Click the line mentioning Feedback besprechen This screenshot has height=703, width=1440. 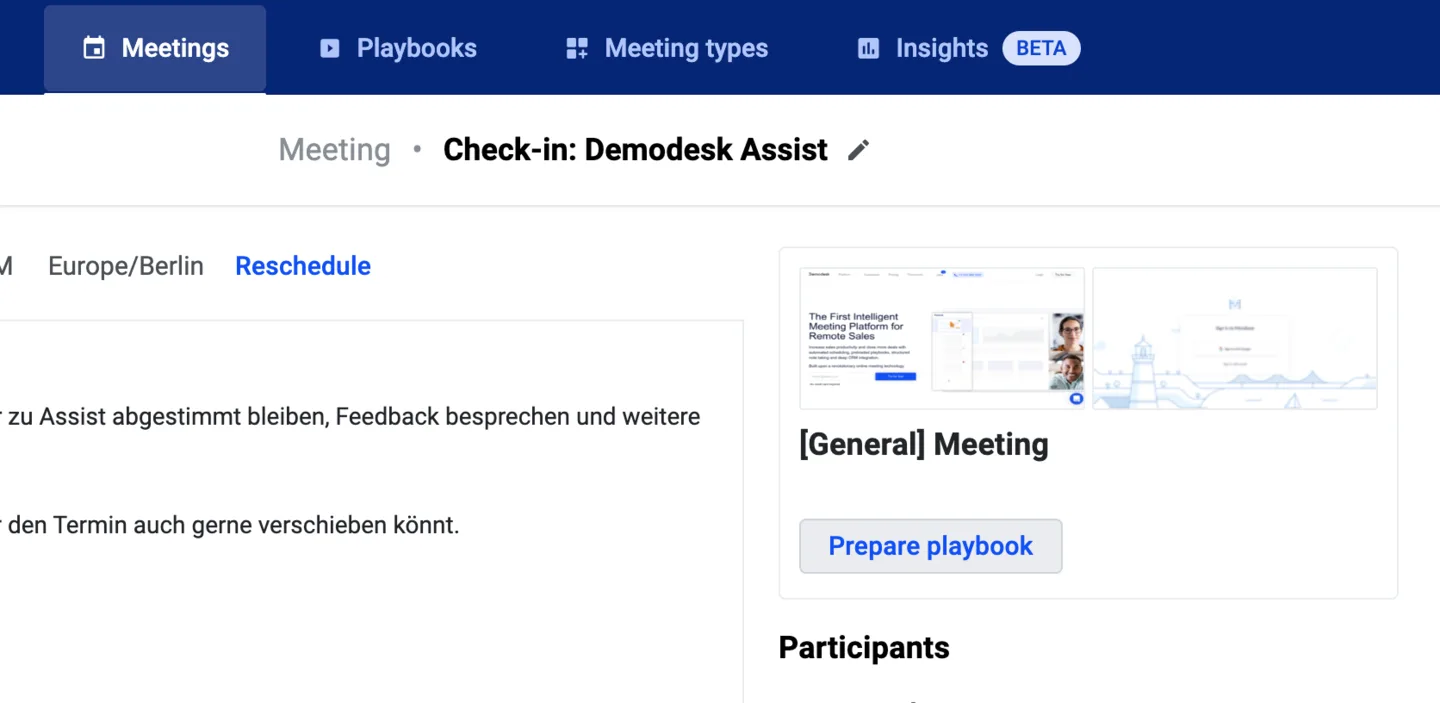[350, 416]
